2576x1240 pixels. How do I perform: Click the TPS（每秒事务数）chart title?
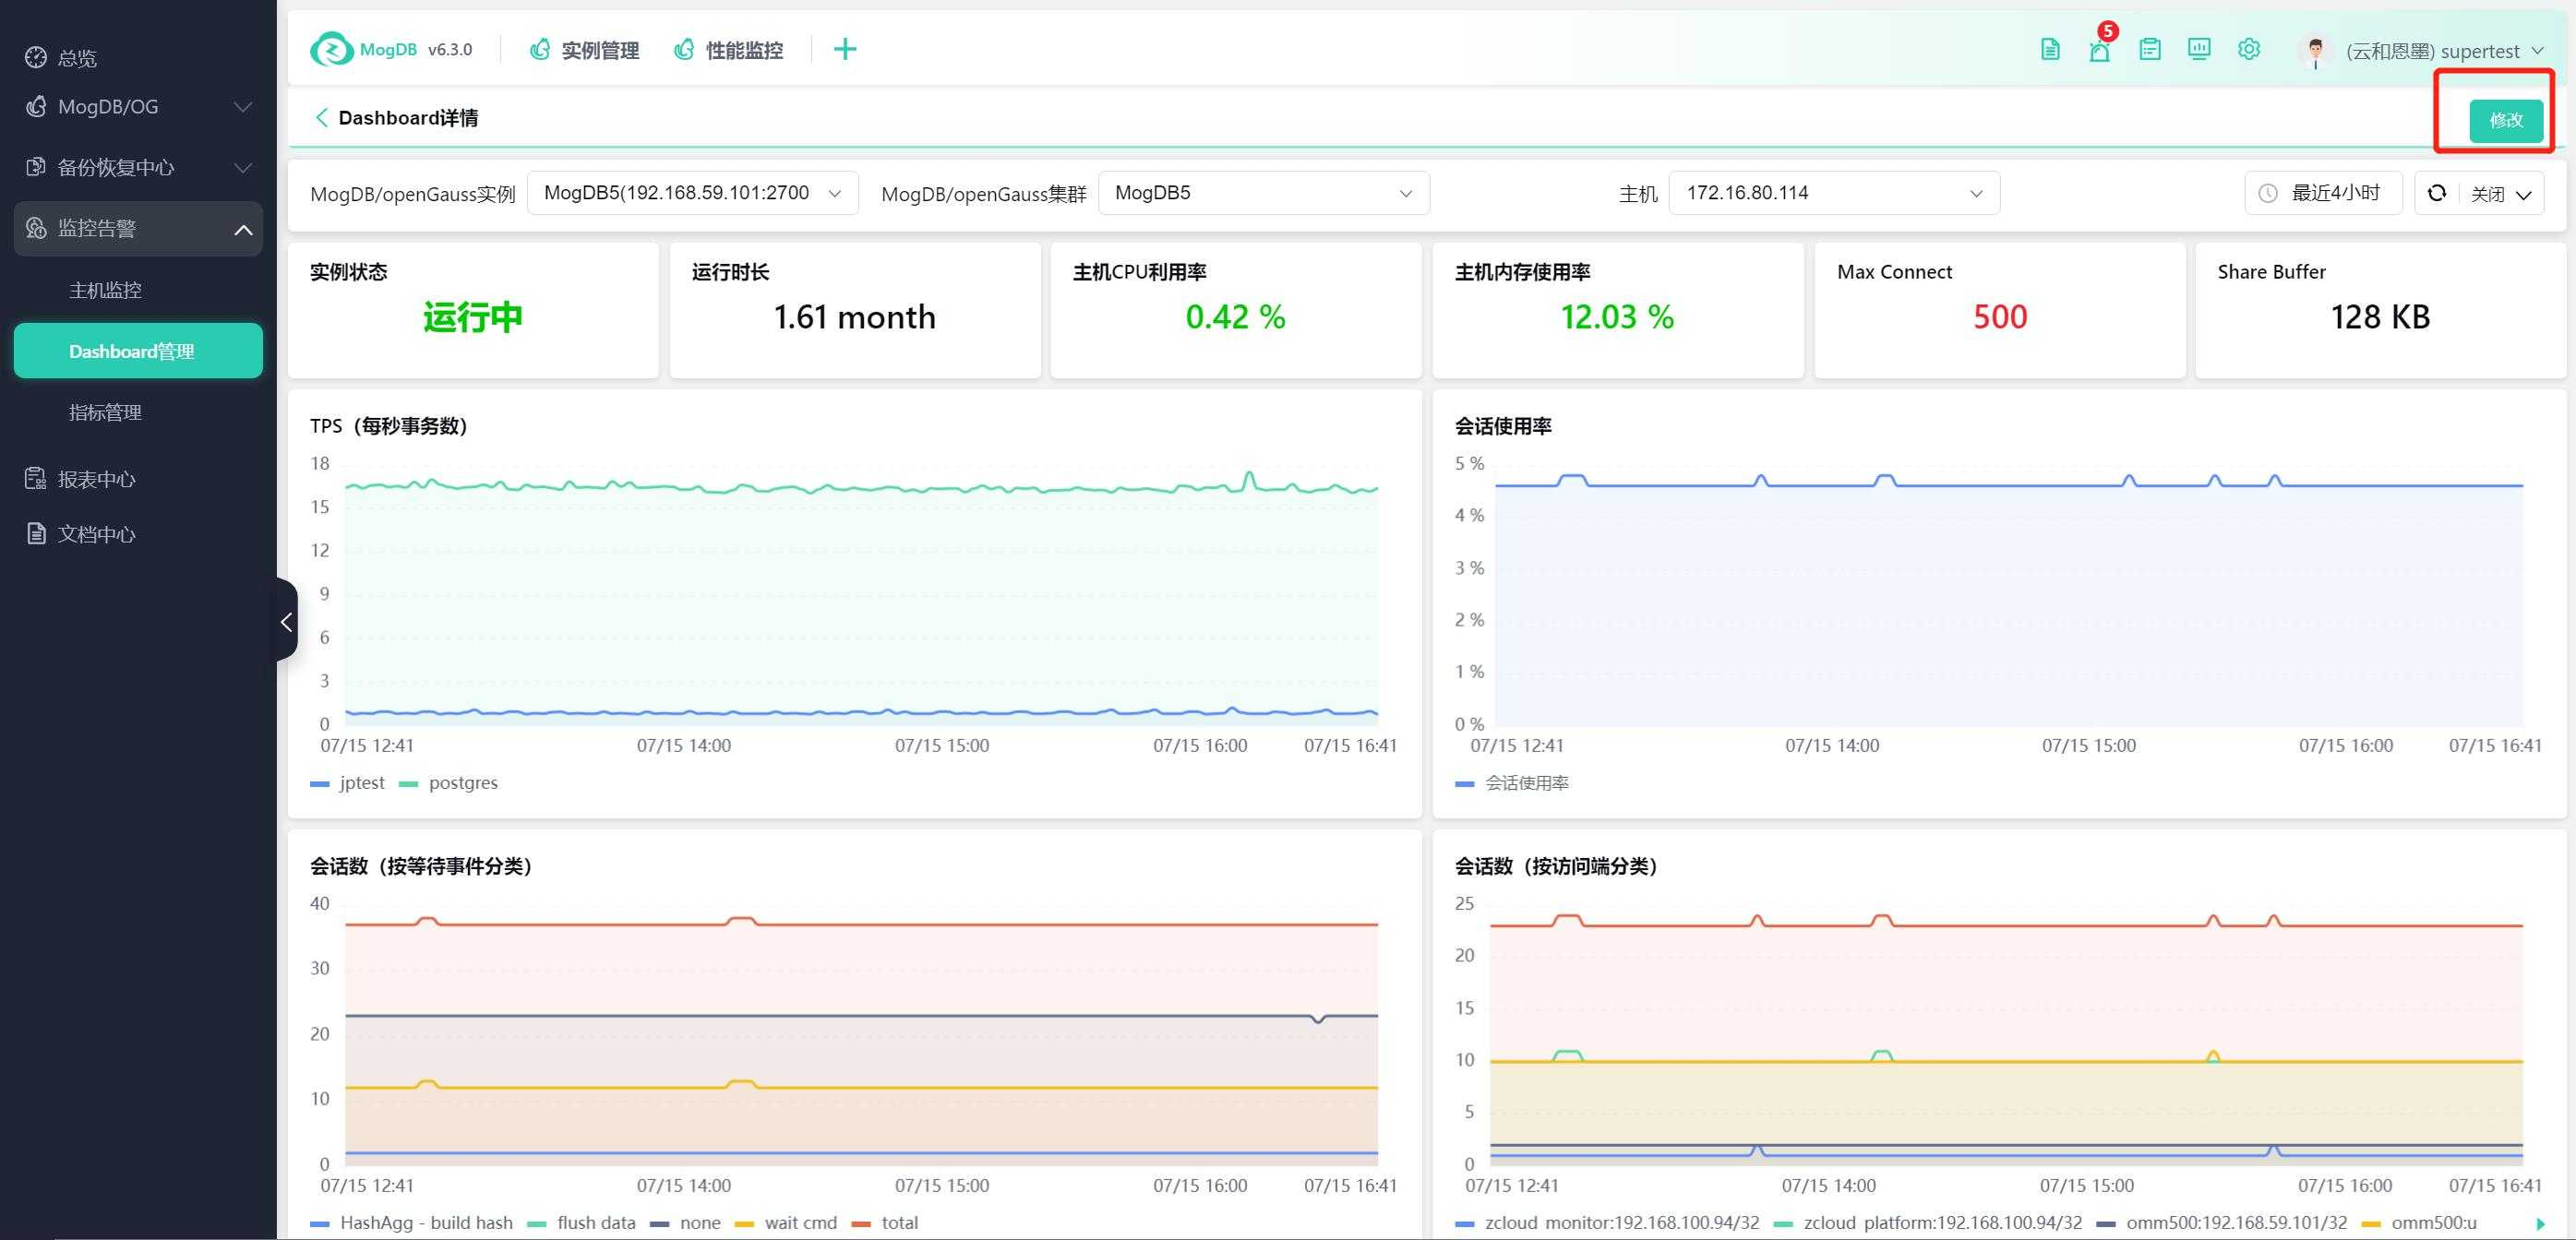click(391, 426)
